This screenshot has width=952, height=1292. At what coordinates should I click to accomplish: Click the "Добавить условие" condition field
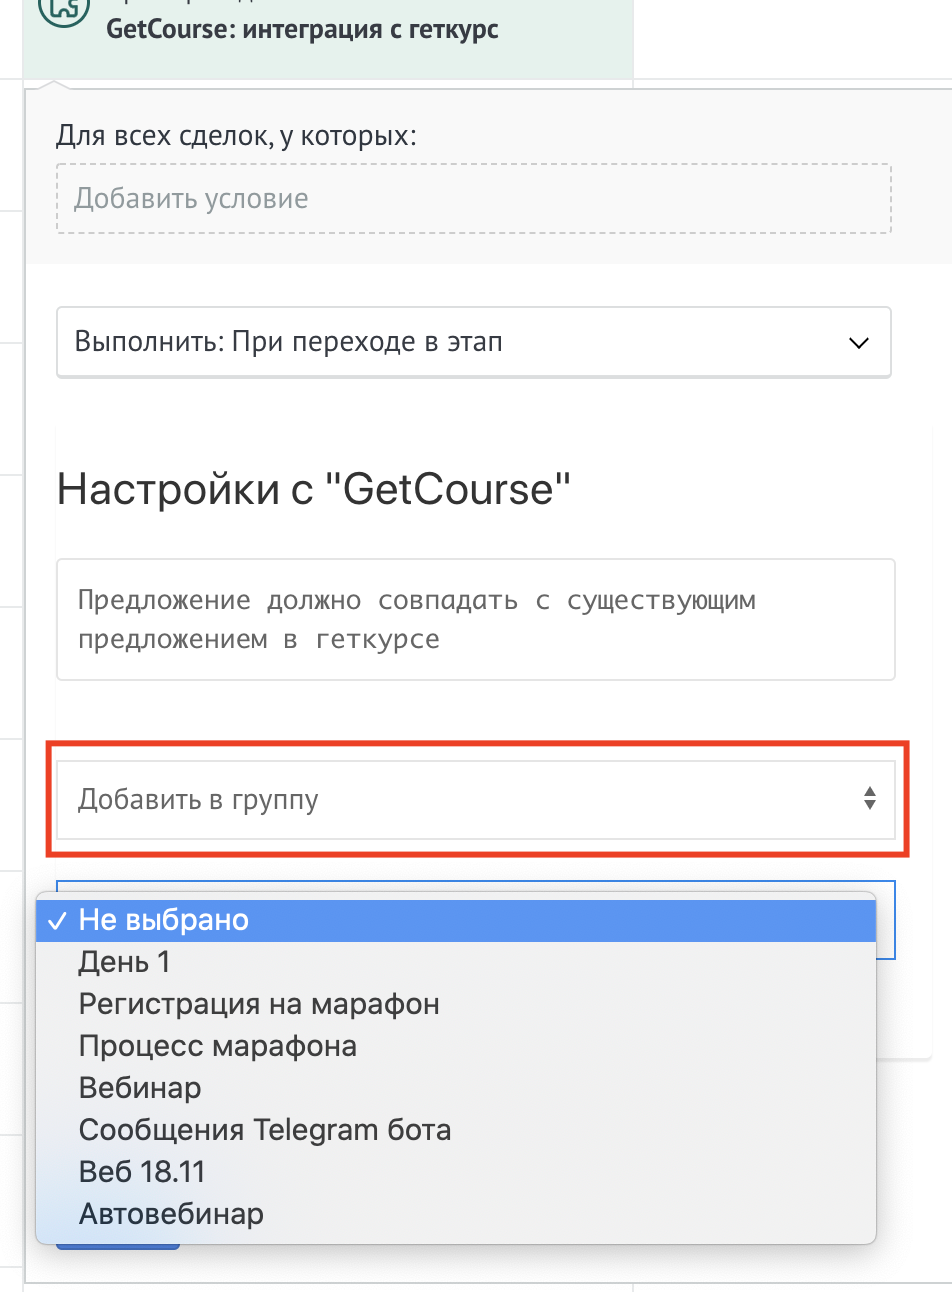coord(473,199)
